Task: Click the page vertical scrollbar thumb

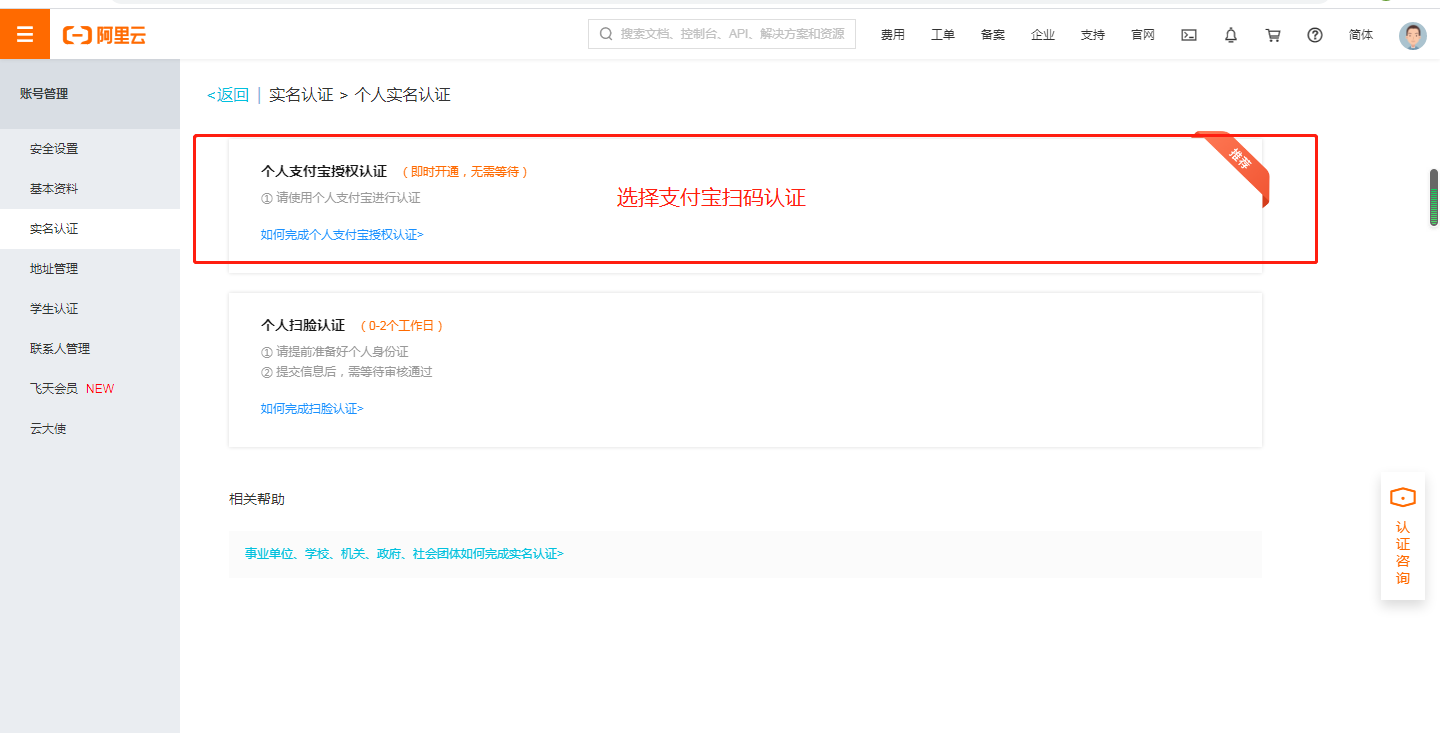Action: [1434, 198]
